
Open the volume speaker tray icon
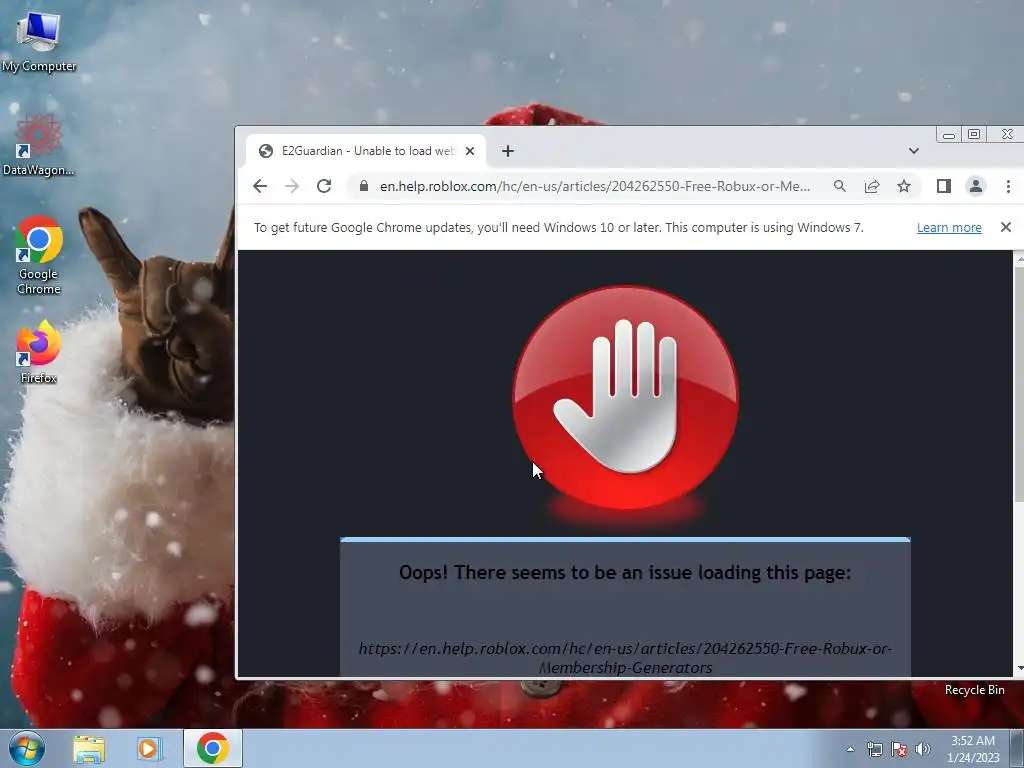click(922, 749)
